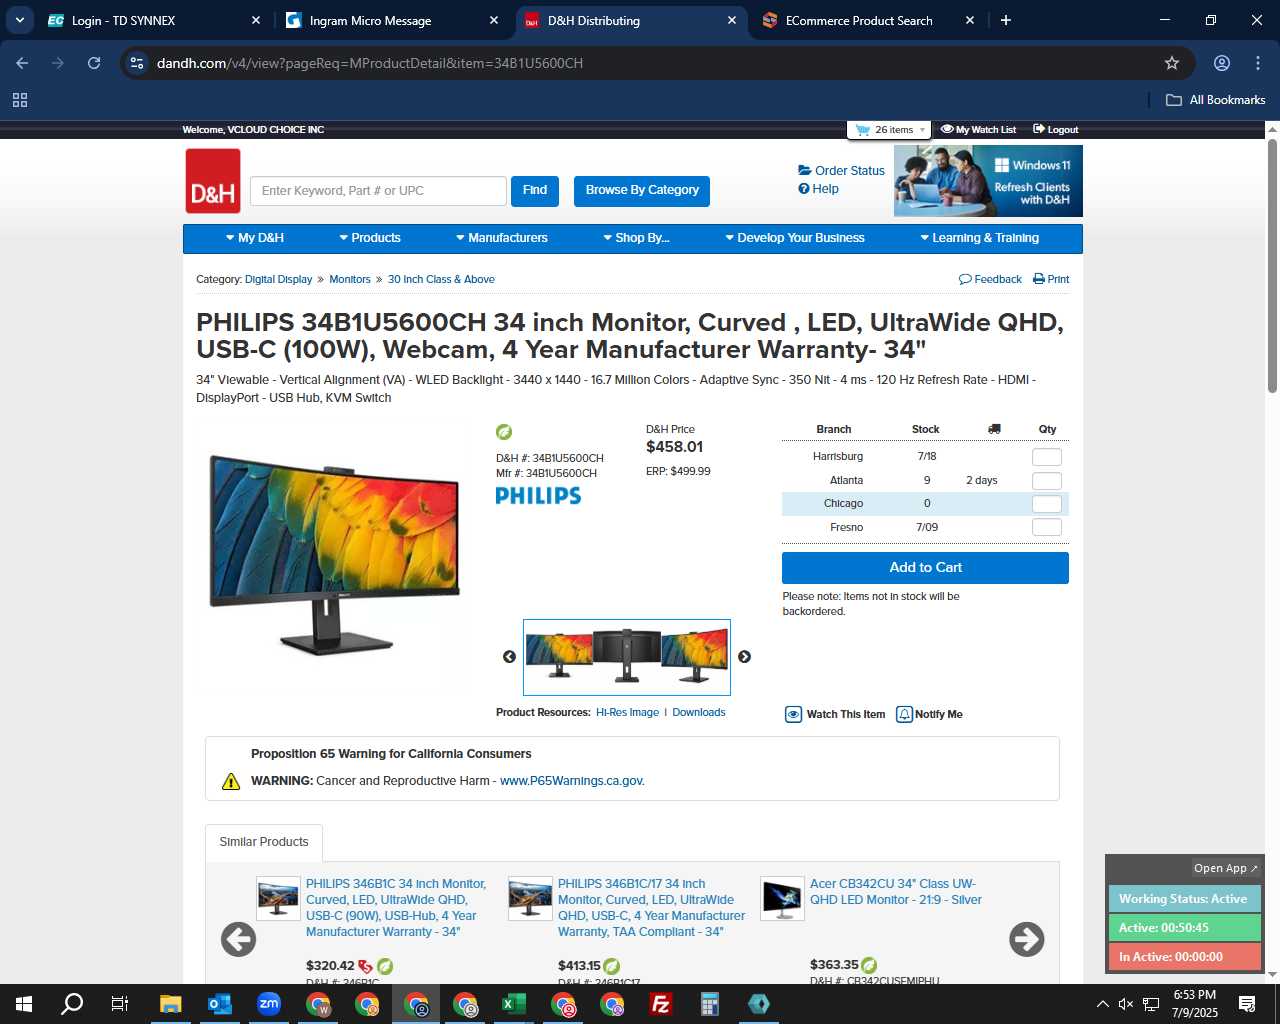Click the Find button

pos(535,191)
